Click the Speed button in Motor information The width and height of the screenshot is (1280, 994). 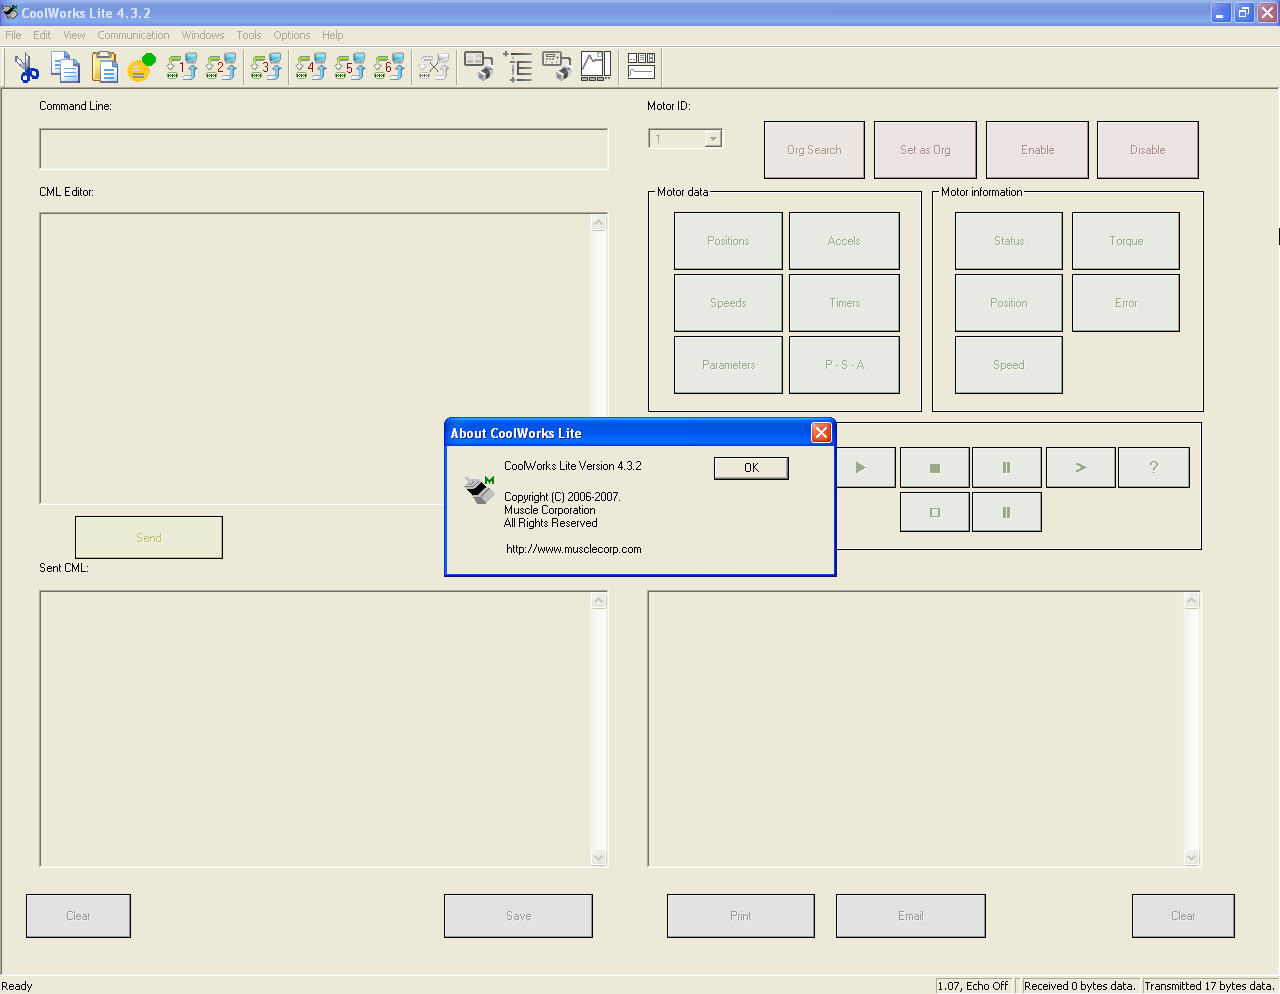point(1009,365)
